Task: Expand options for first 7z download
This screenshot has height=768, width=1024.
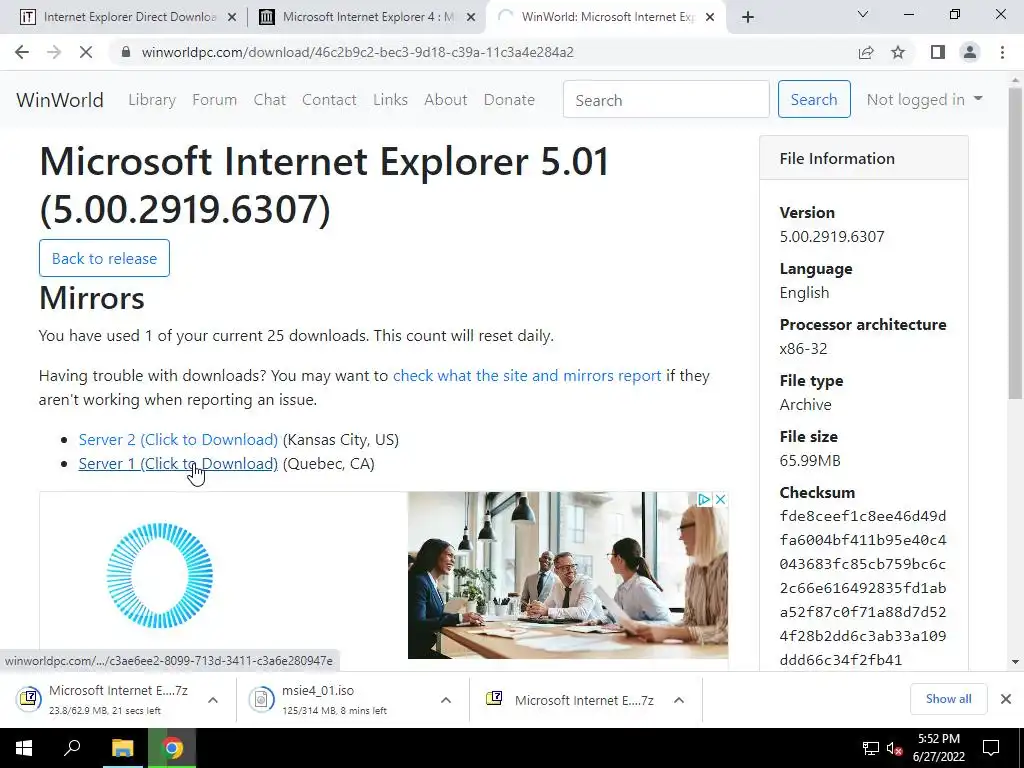Action: click(x=213, y=700)
